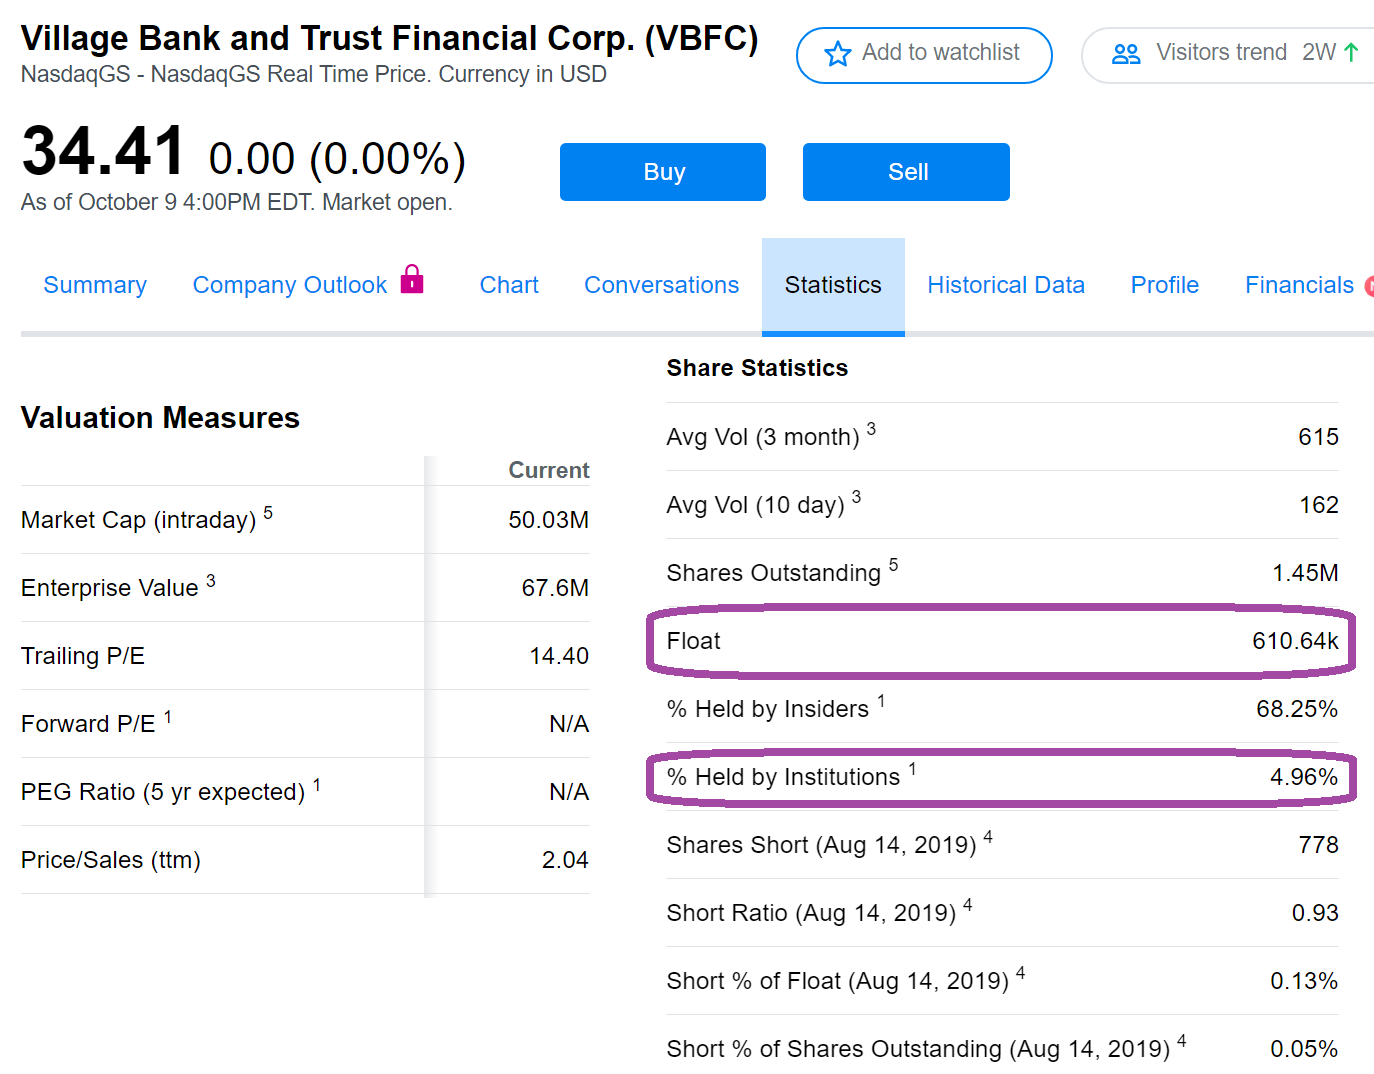Viewport: 1374px width, 1074px height.
Task: Click the star icon in Add to watchlist
Action: (x=838, y=54)
